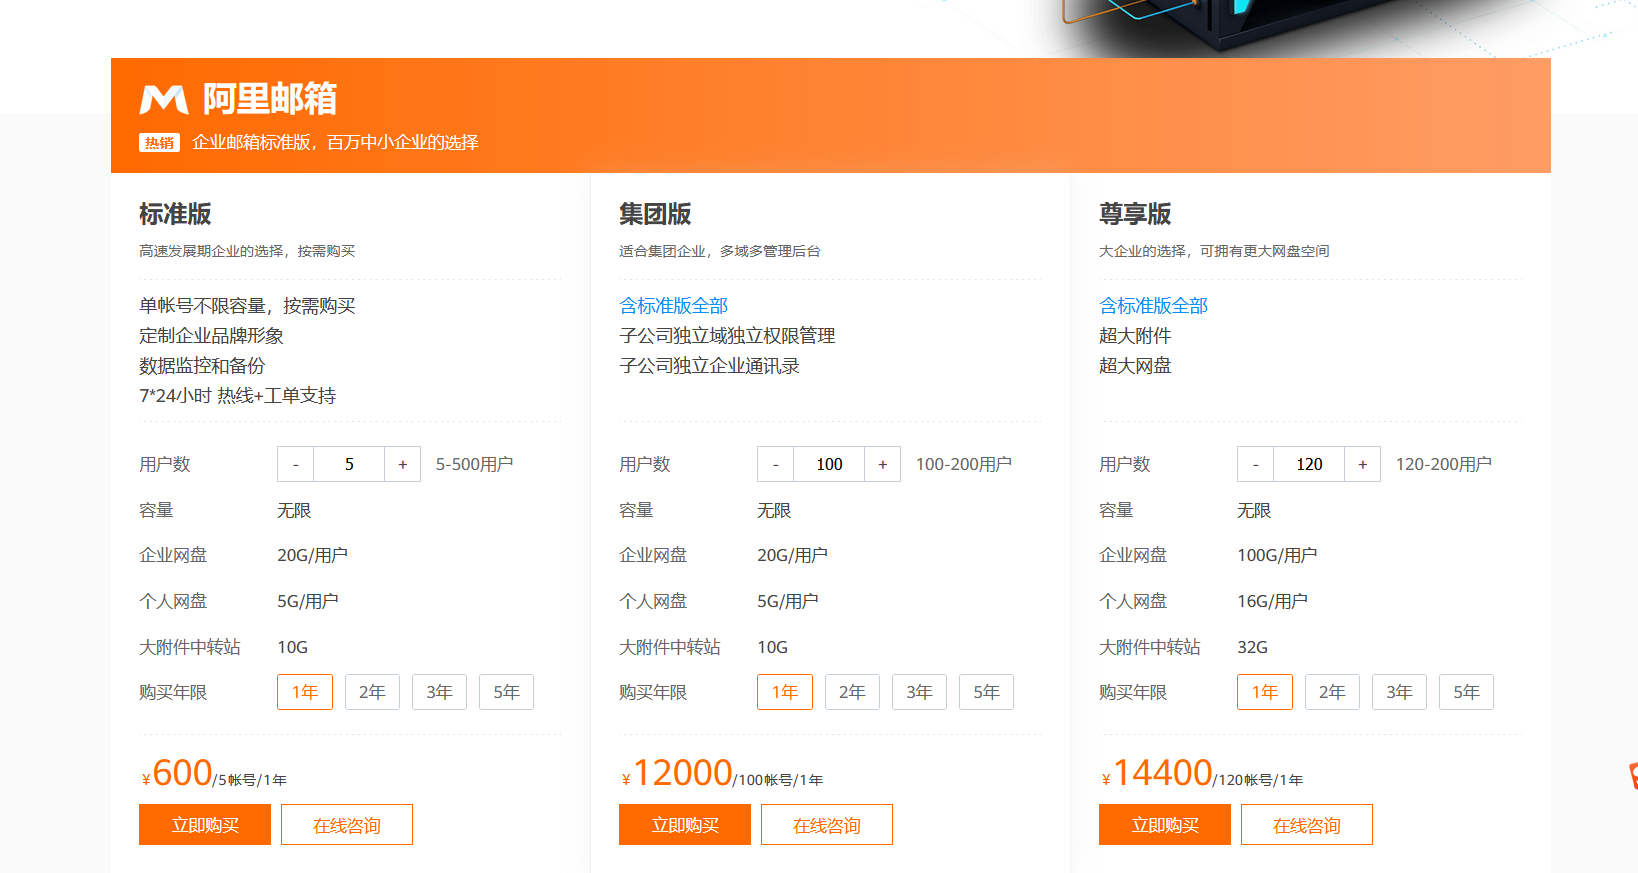This screenshot has width=1638, height=873.
Task: Click the 尊享版 plan heading
Action: [x=1135, y=214]
